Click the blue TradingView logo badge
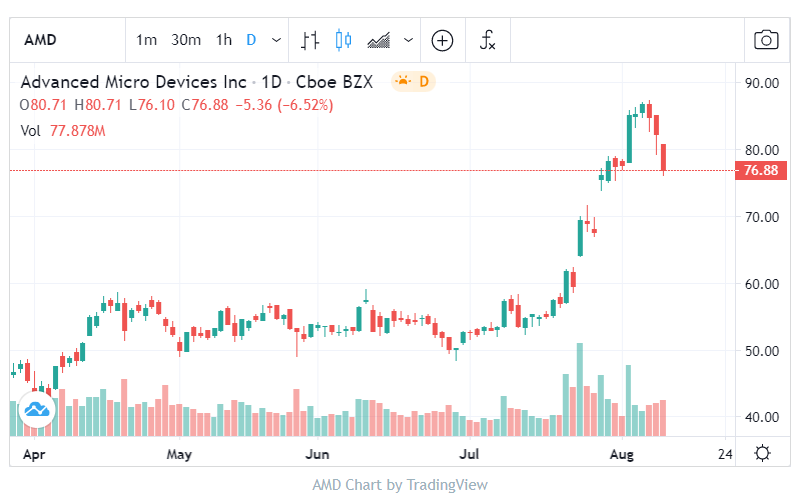This screenshot has width=802, height=497. click(36, 409)
